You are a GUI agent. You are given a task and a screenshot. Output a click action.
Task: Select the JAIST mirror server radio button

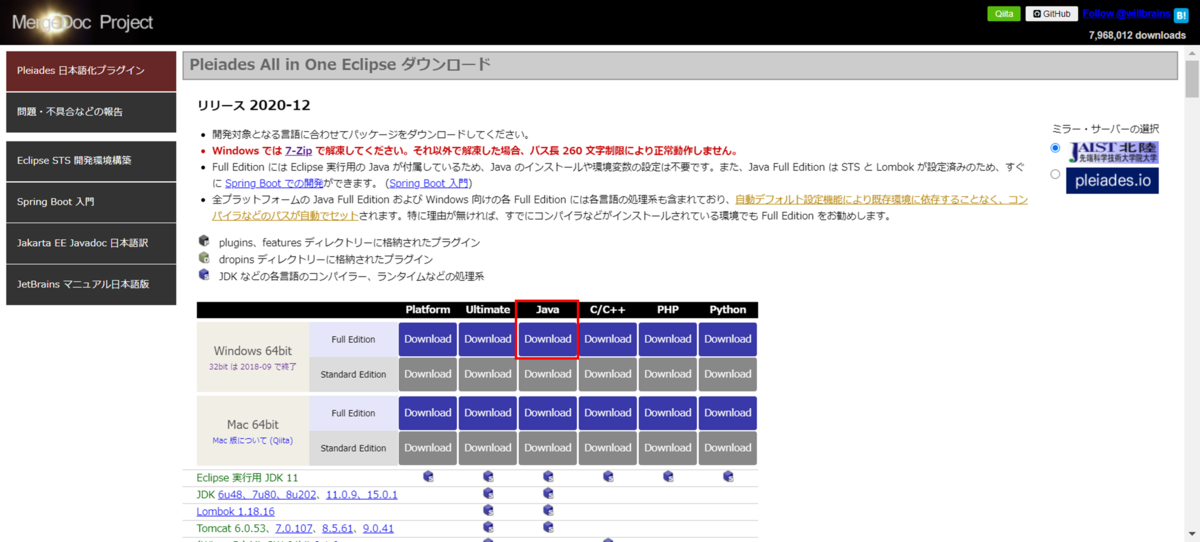pos(1055,148)
